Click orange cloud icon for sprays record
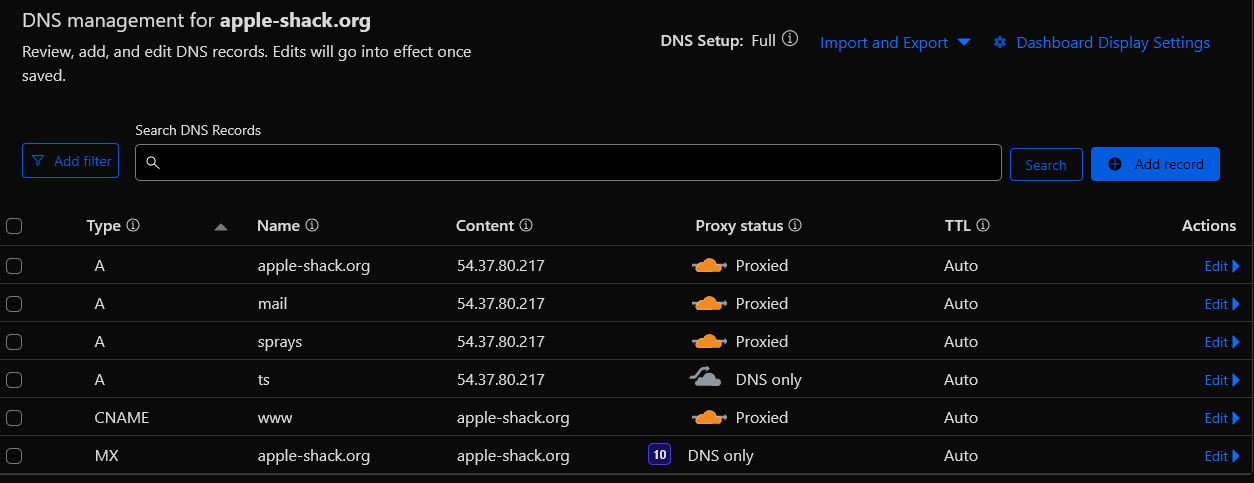Image resolution: width=1254 pixels, height=483 pixels. pyautogui.click(x=709, y=341)
